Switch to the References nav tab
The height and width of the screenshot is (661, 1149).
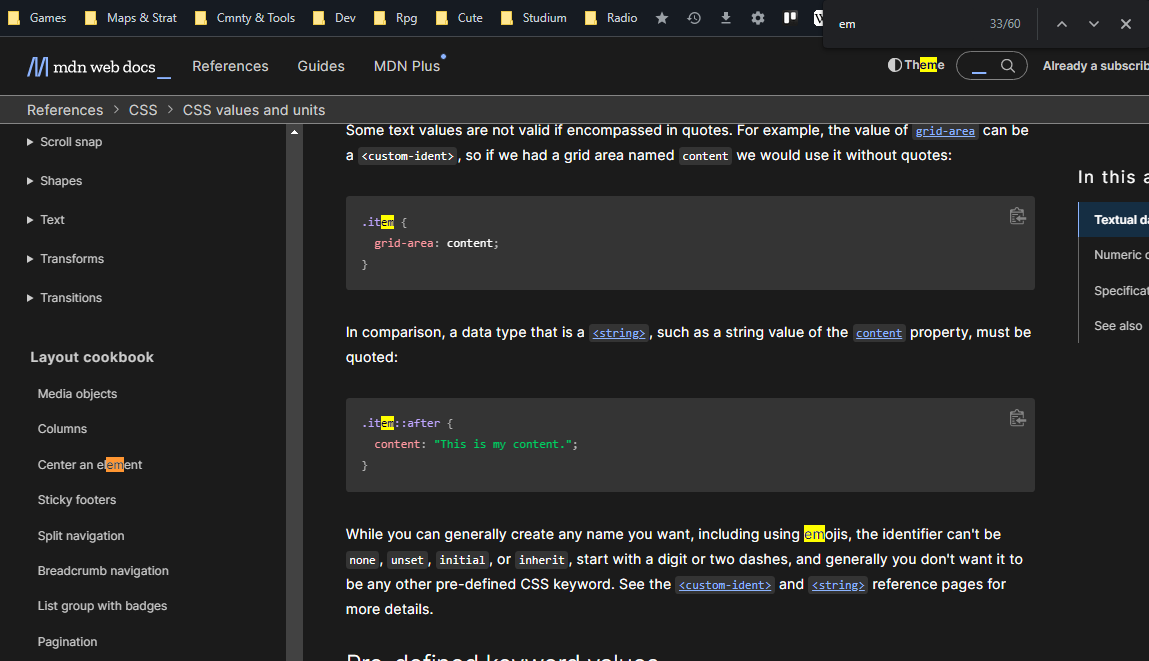tap(230, 65)
